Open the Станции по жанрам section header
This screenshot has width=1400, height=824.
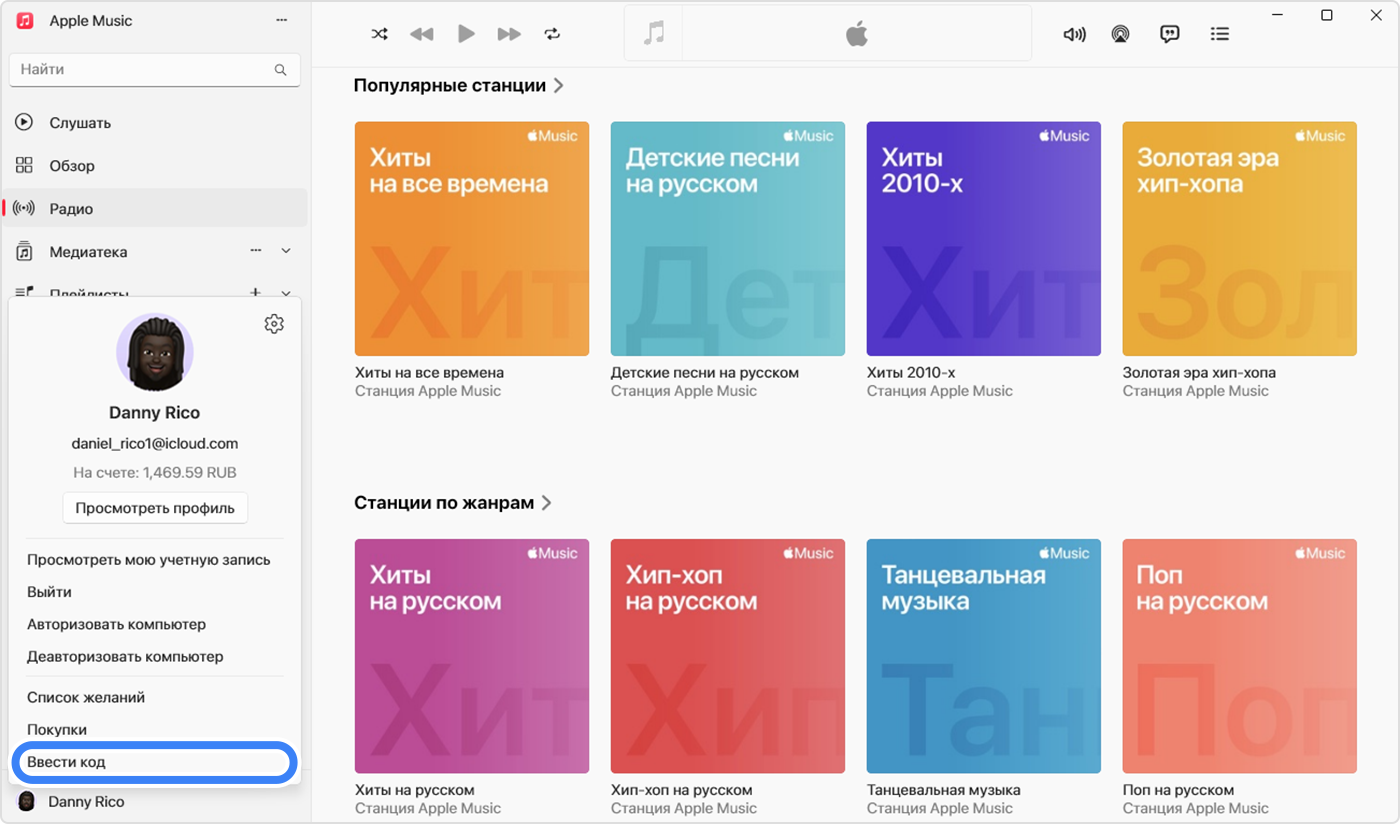[453, 503]
